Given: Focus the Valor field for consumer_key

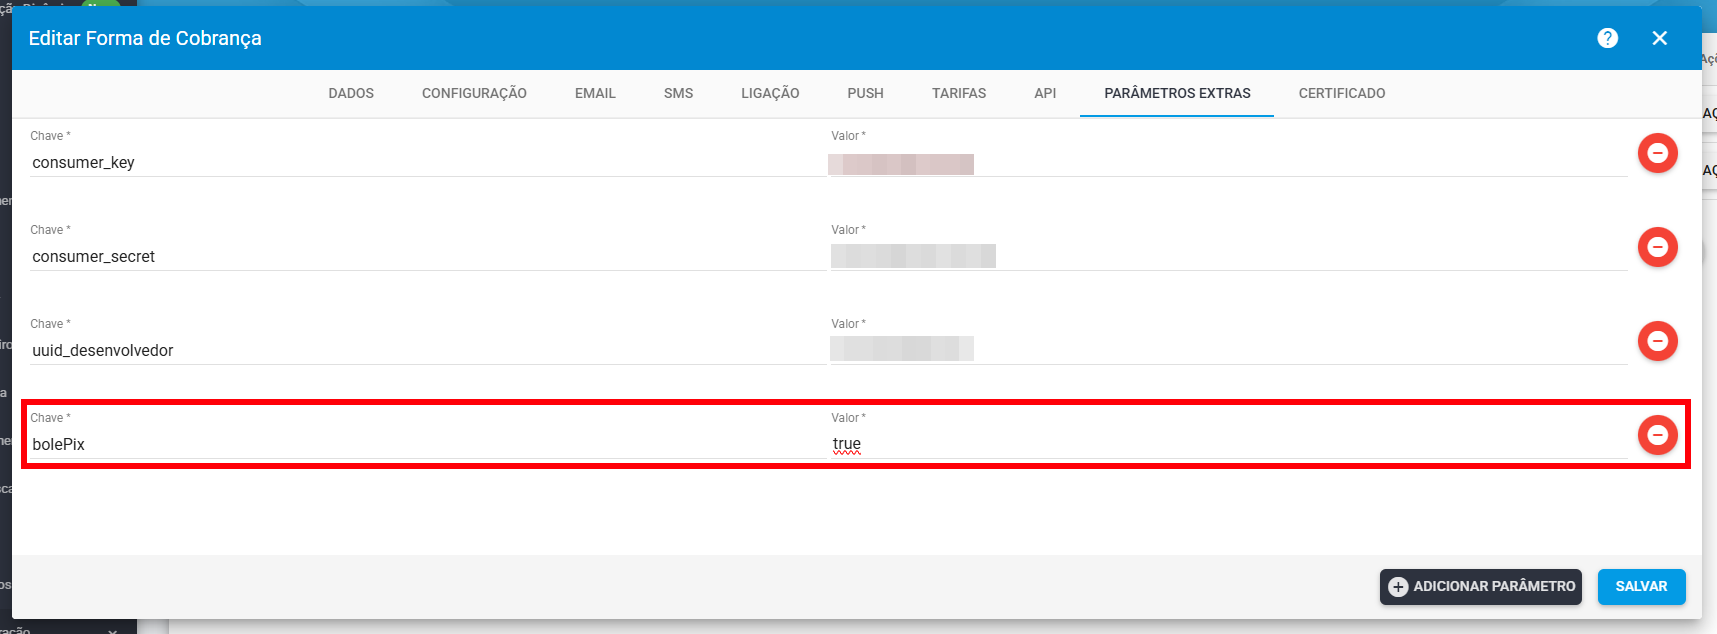Looking at the screenshot, I should pyautogui.click(x=1229, y=163).
